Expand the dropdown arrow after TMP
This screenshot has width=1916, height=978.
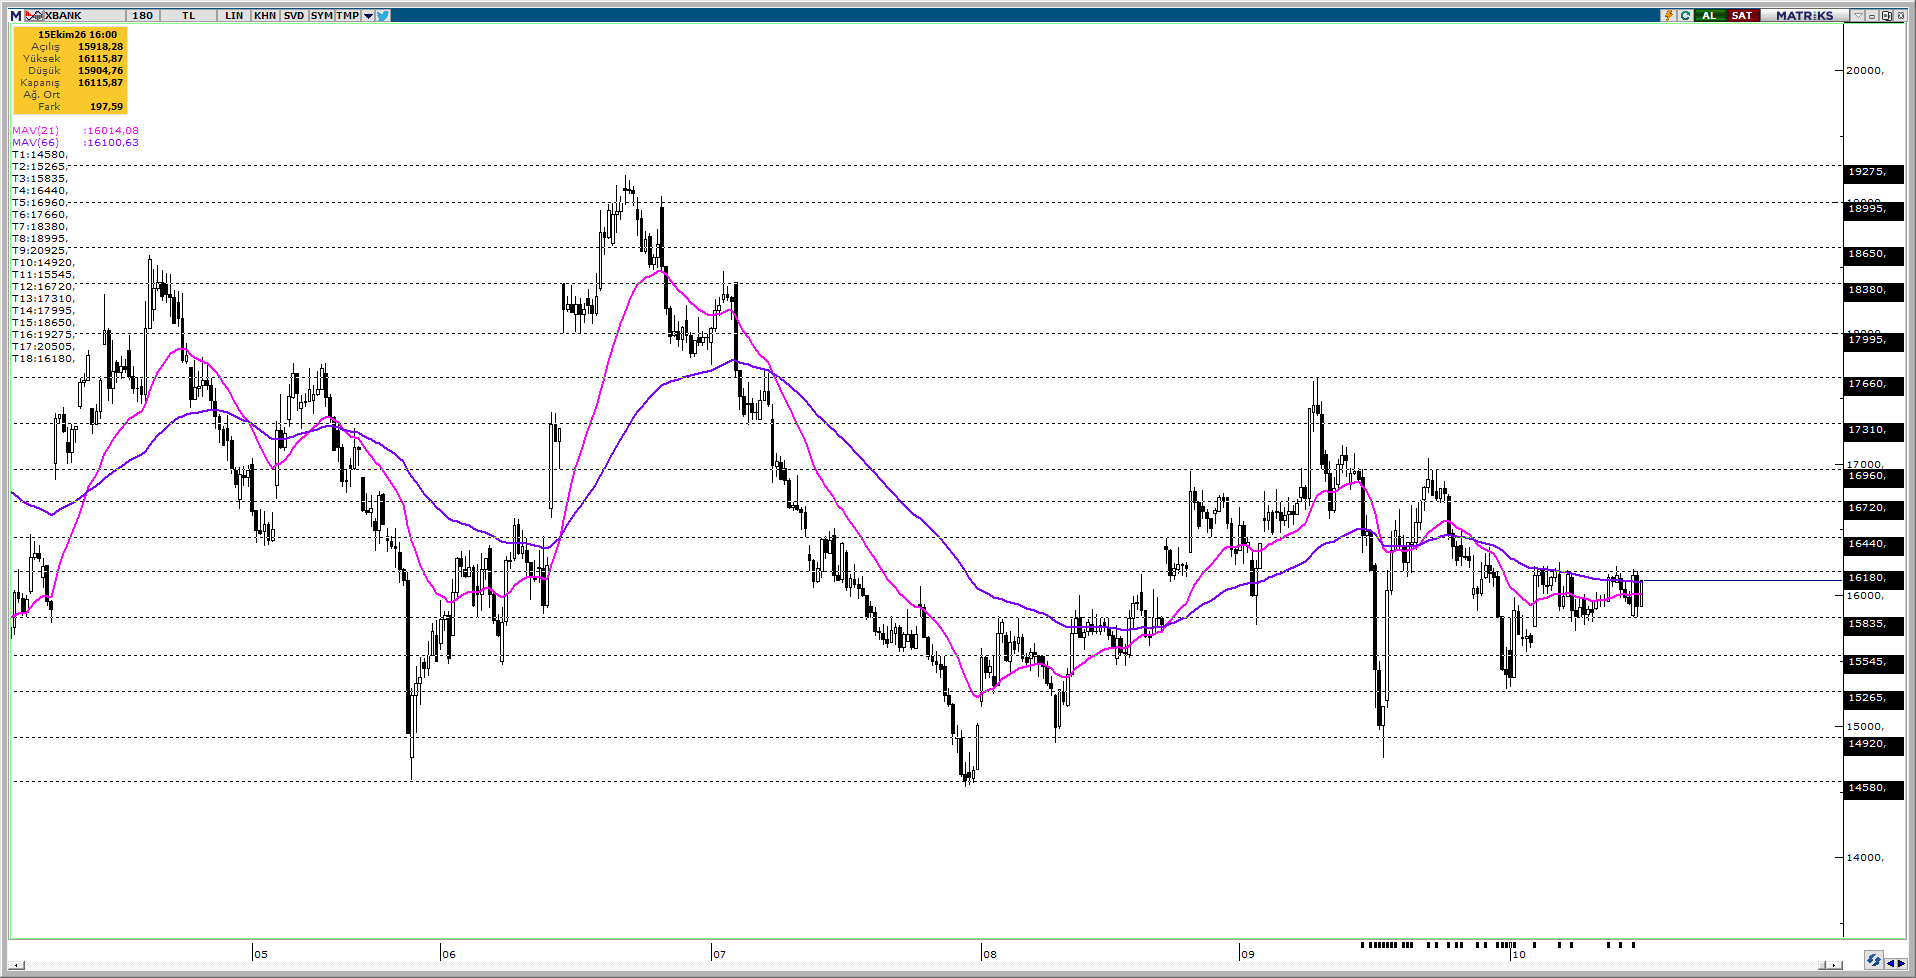pos(368,16)
